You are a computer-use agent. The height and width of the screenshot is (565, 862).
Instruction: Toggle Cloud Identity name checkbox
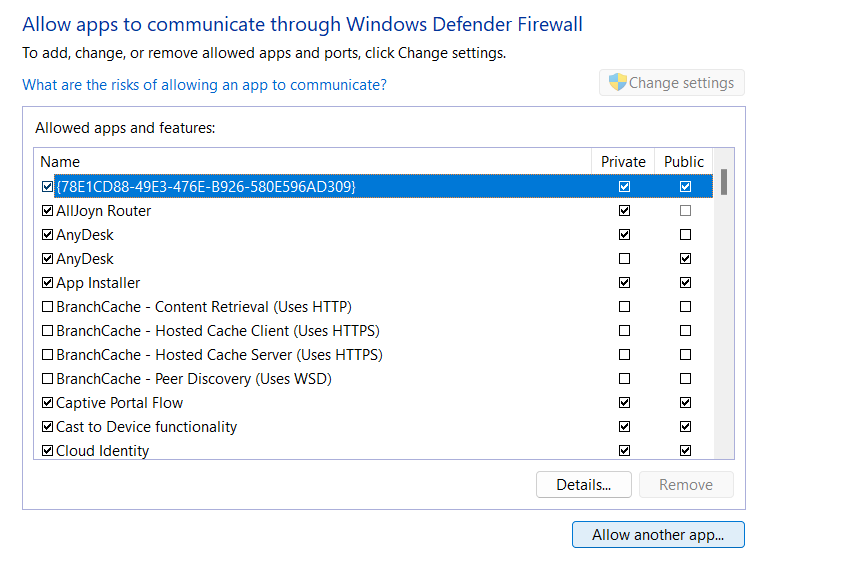(47, 451)
